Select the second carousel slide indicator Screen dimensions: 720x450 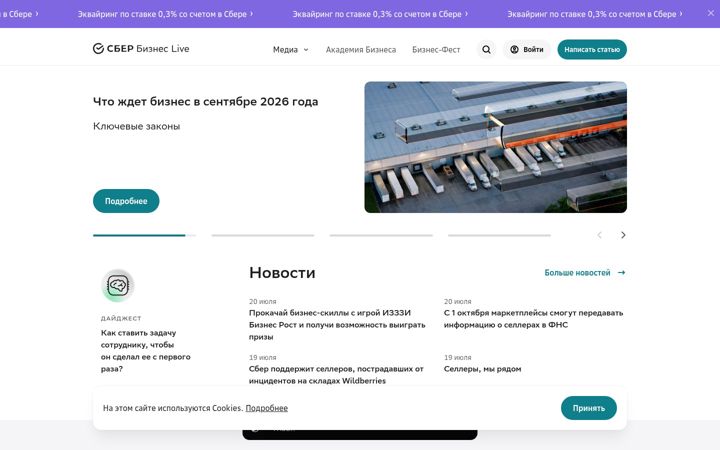coord(263,235)
